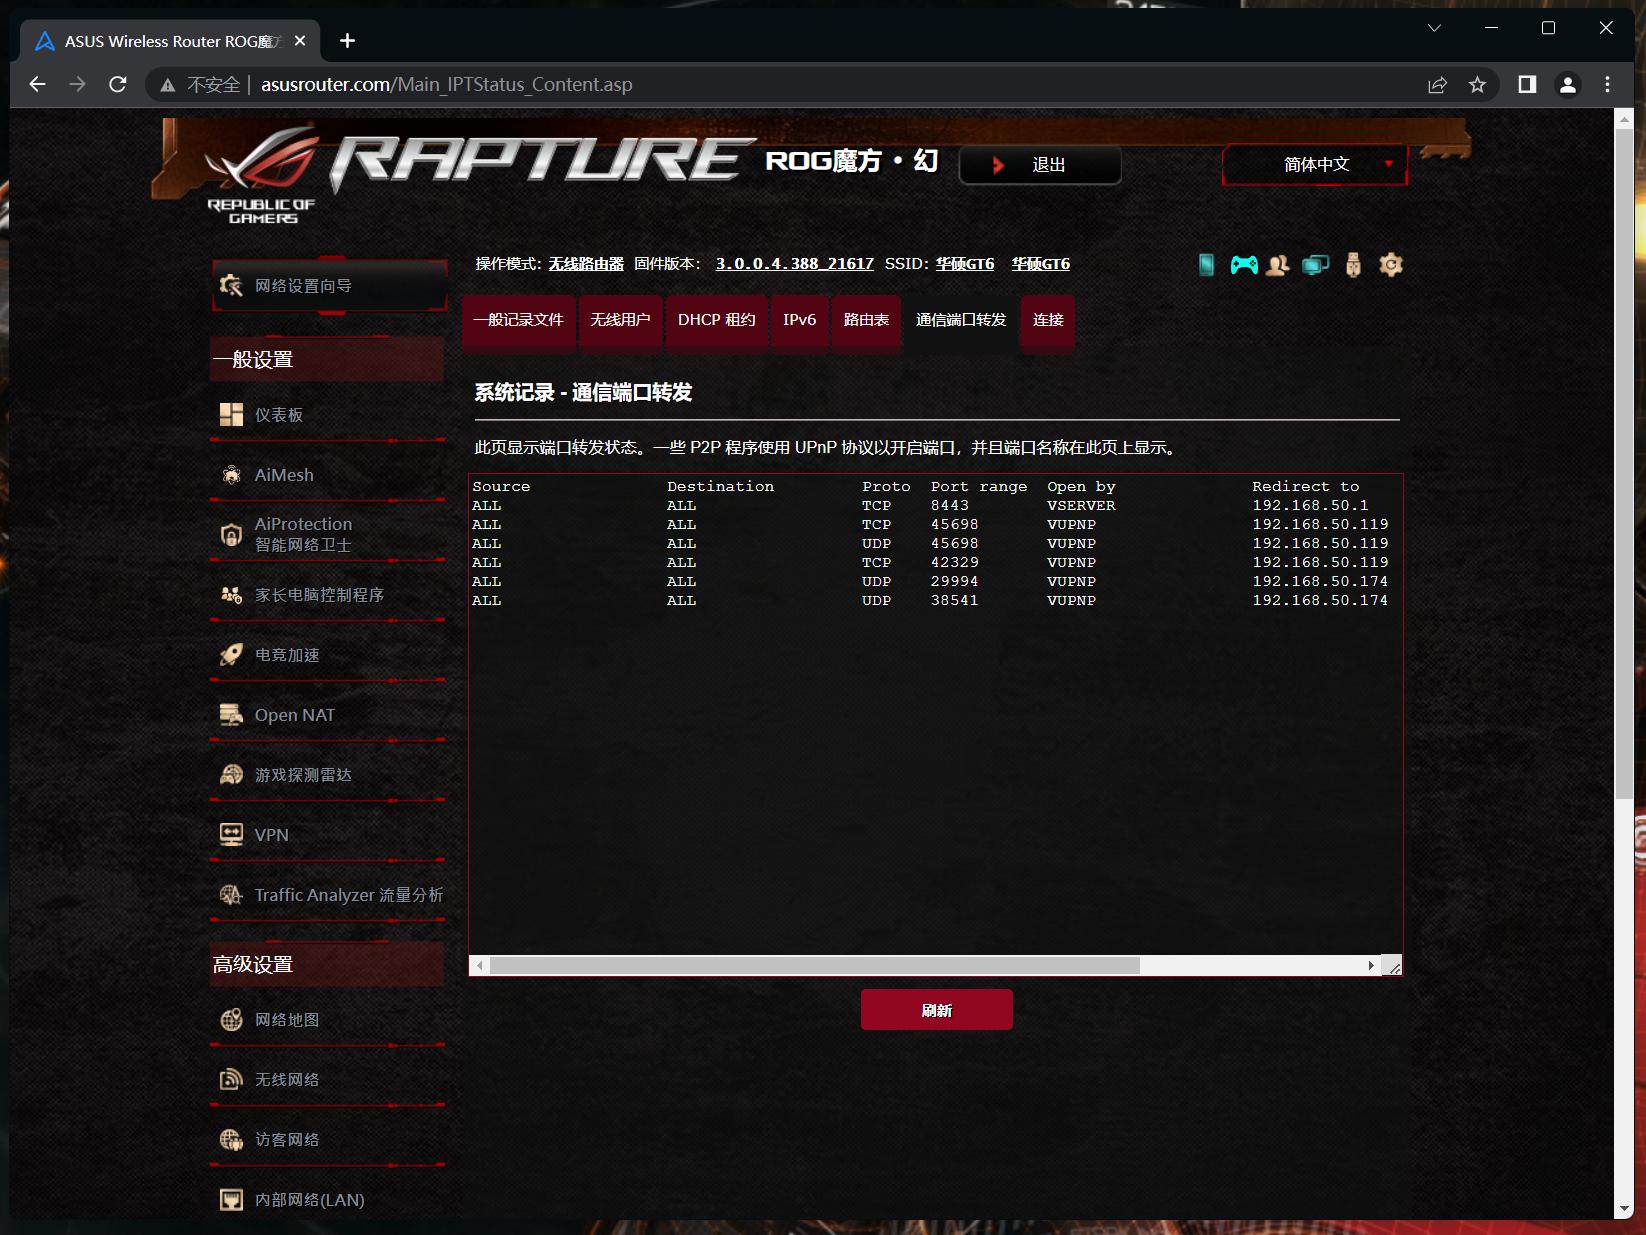The width and height of the screenshot is (1646, 1235).
Task: Go back in browser history
Action: pos(38,85)
